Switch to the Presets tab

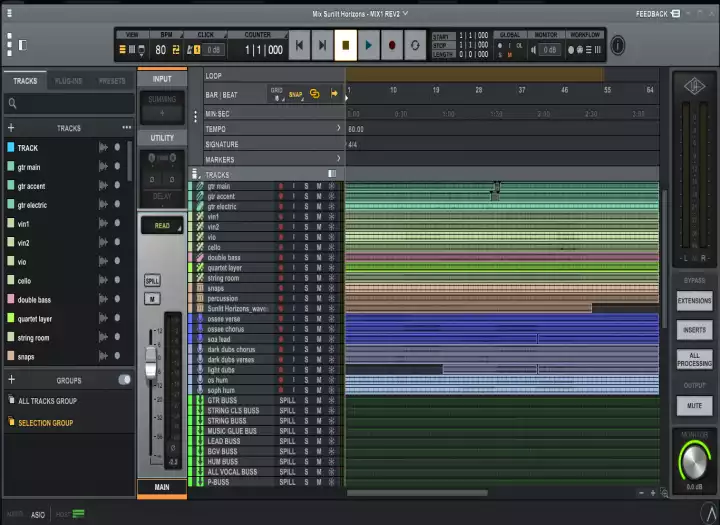[112, 81]
